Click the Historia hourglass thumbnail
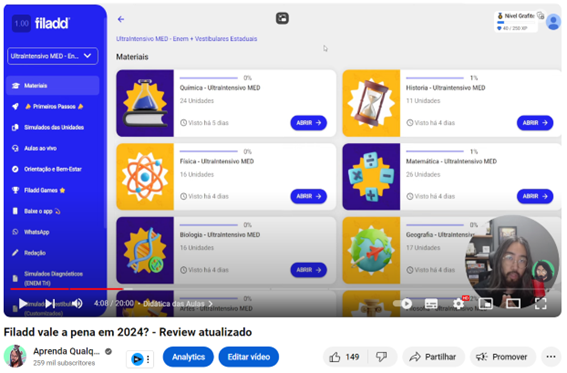The image size is (567, 373). pos(371,103)
